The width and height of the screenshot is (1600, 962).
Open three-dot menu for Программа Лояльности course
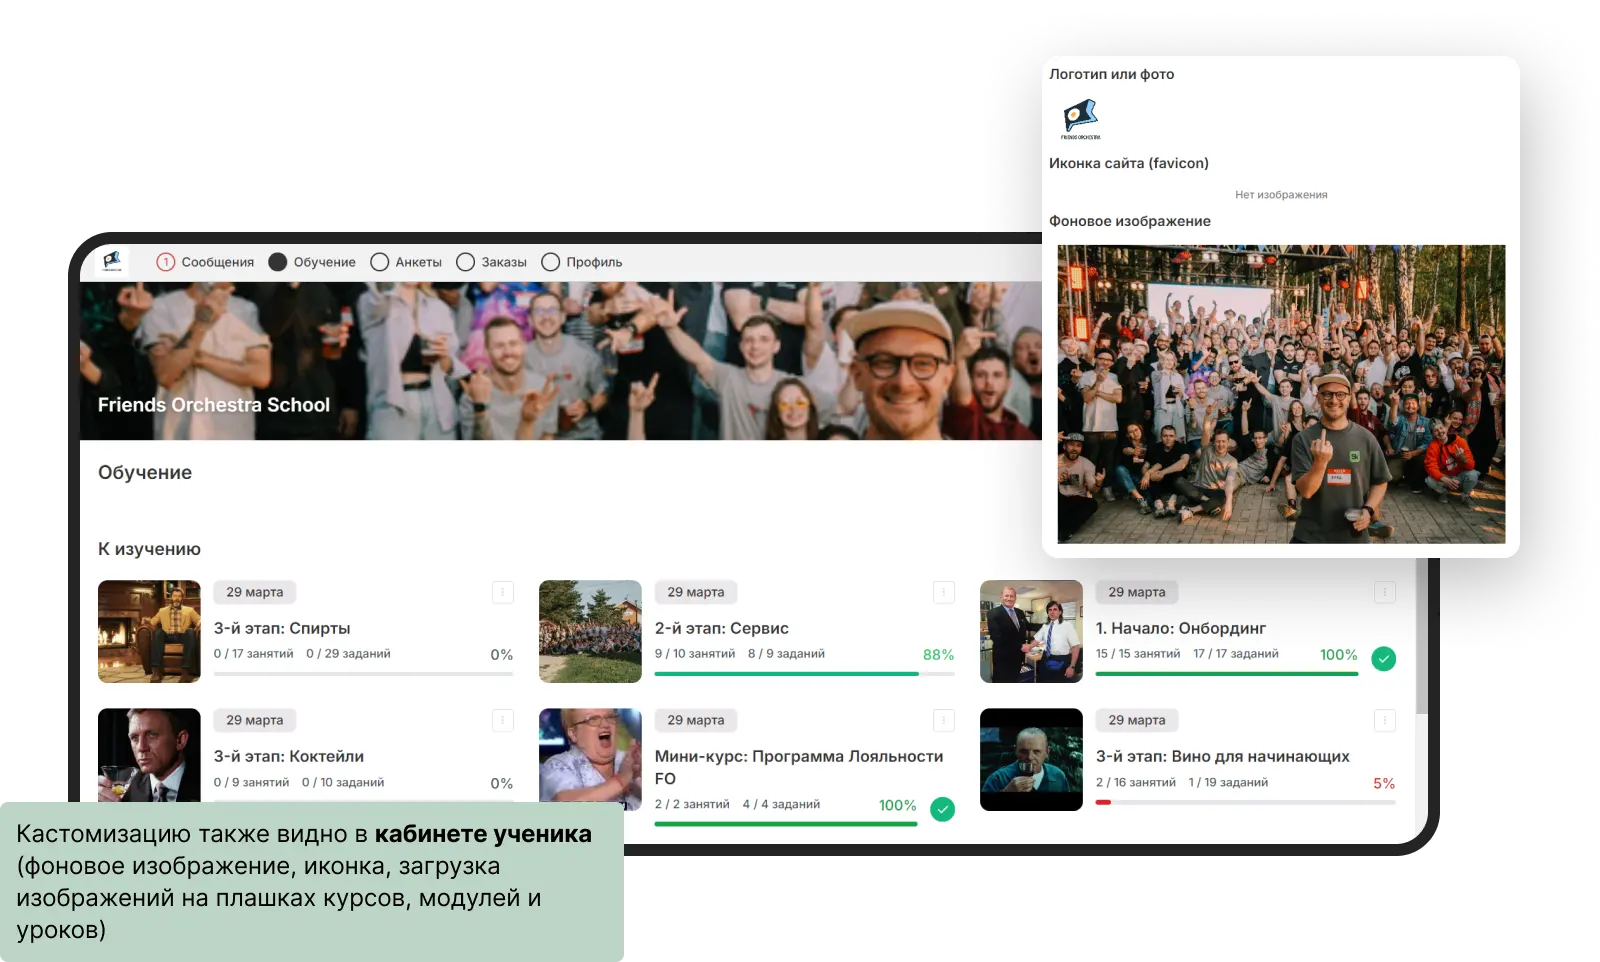943,720
